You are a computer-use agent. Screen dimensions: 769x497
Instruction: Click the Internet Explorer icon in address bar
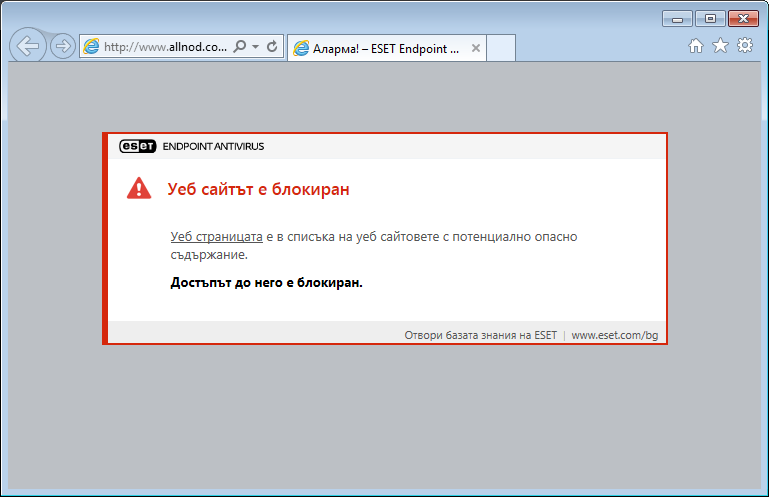pyautogui.click(x=91, y=46)
